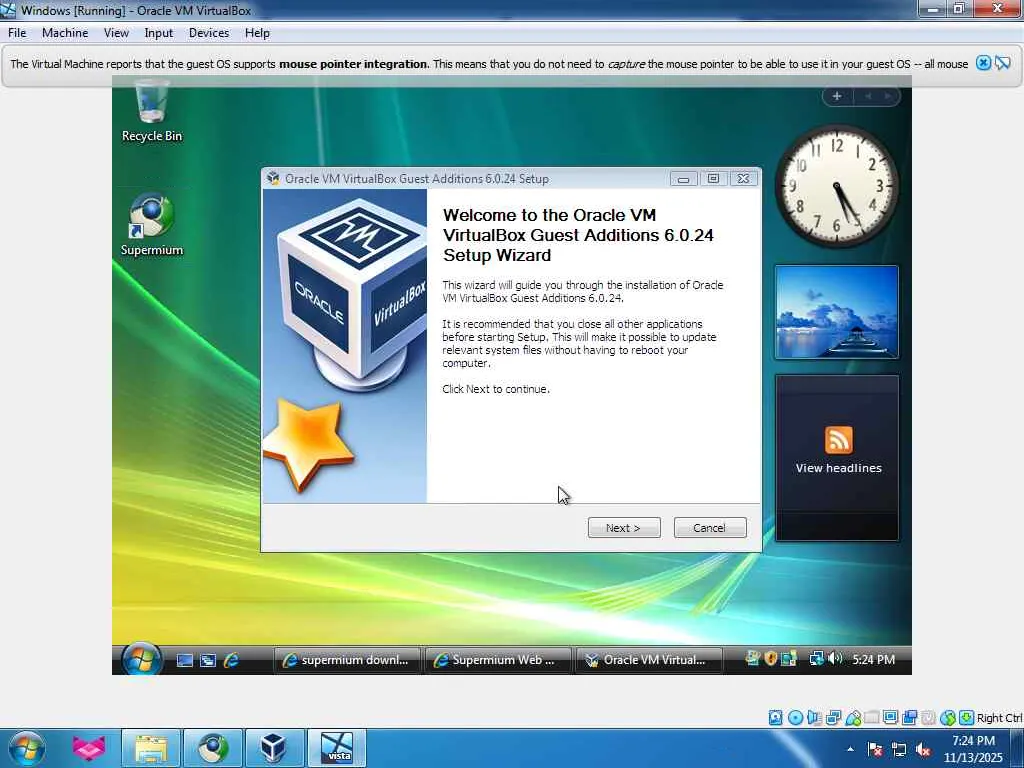Screen dimensions: 1024x768
Task: Click the guest tray network icon
Action: click(816, 658)
